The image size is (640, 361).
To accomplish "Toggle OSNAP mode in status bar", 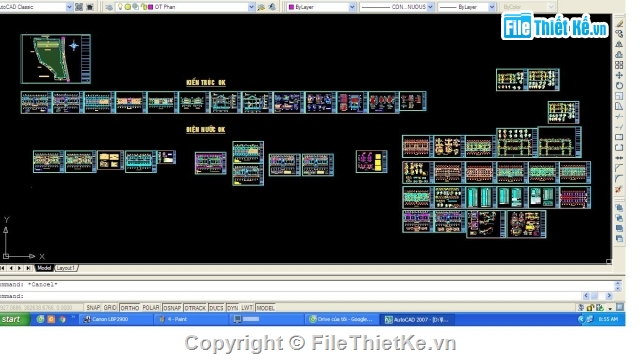I will click(172, 308).
